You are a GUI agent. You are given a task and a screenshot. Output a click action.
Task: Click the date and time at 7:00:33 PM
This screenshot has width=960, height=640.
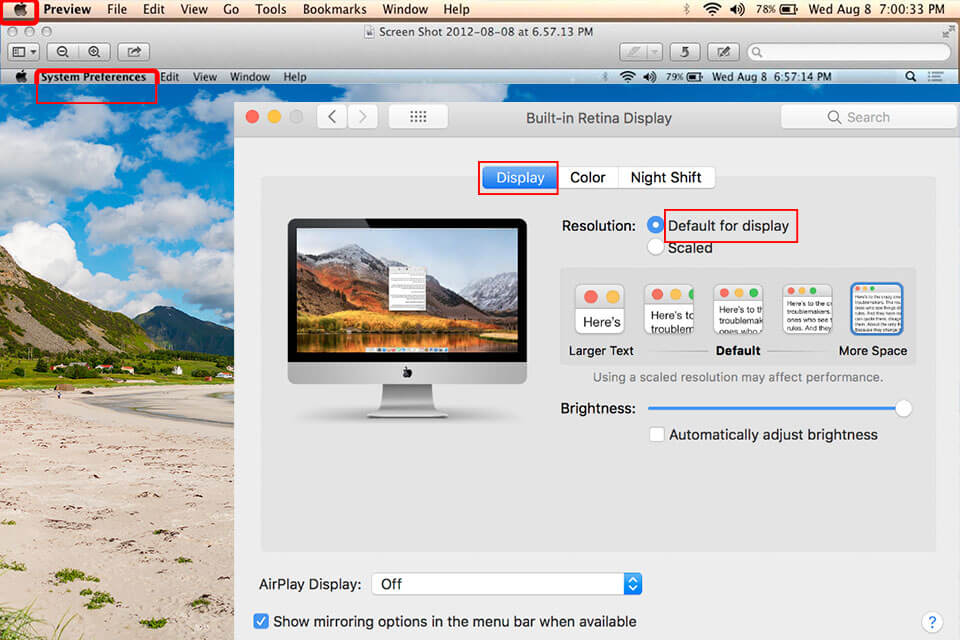pyautogui.click(x=876, y=9)
